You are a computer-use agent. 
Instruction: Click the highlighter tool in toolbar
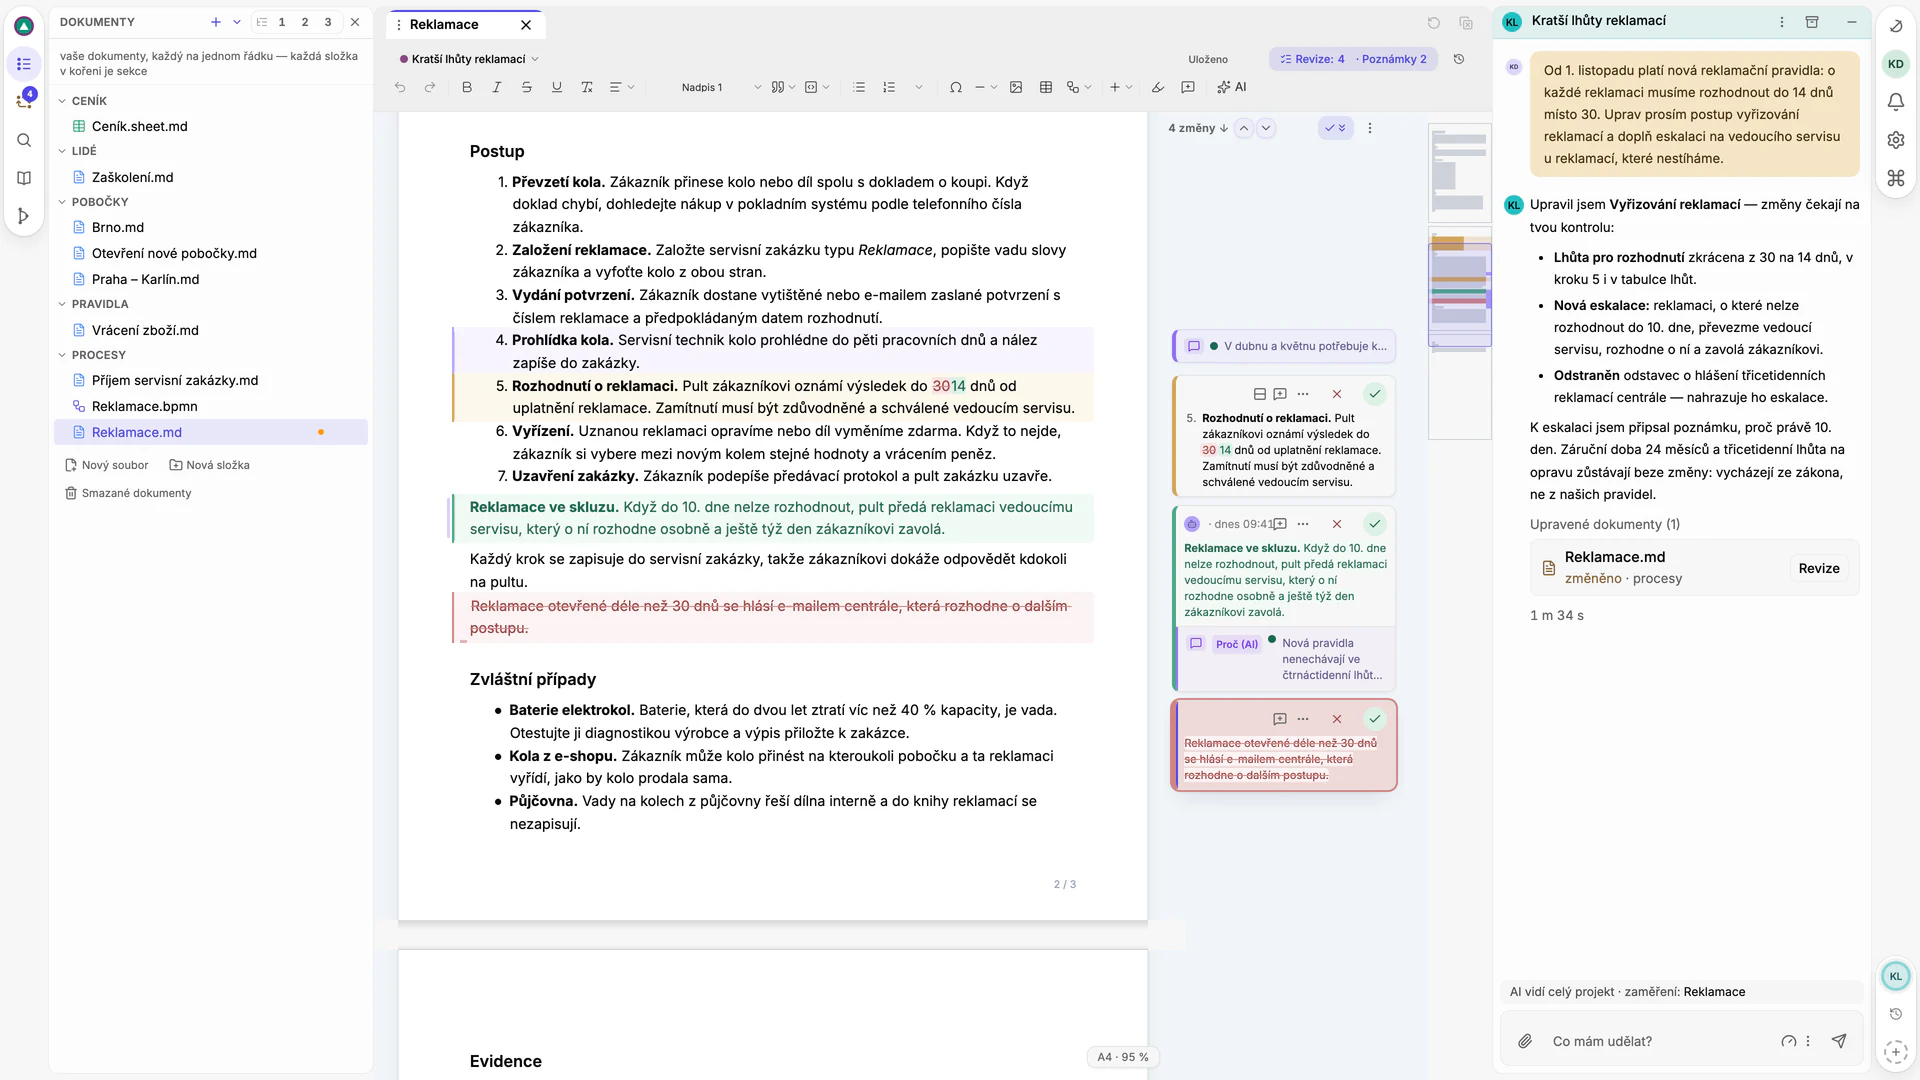1158,88
